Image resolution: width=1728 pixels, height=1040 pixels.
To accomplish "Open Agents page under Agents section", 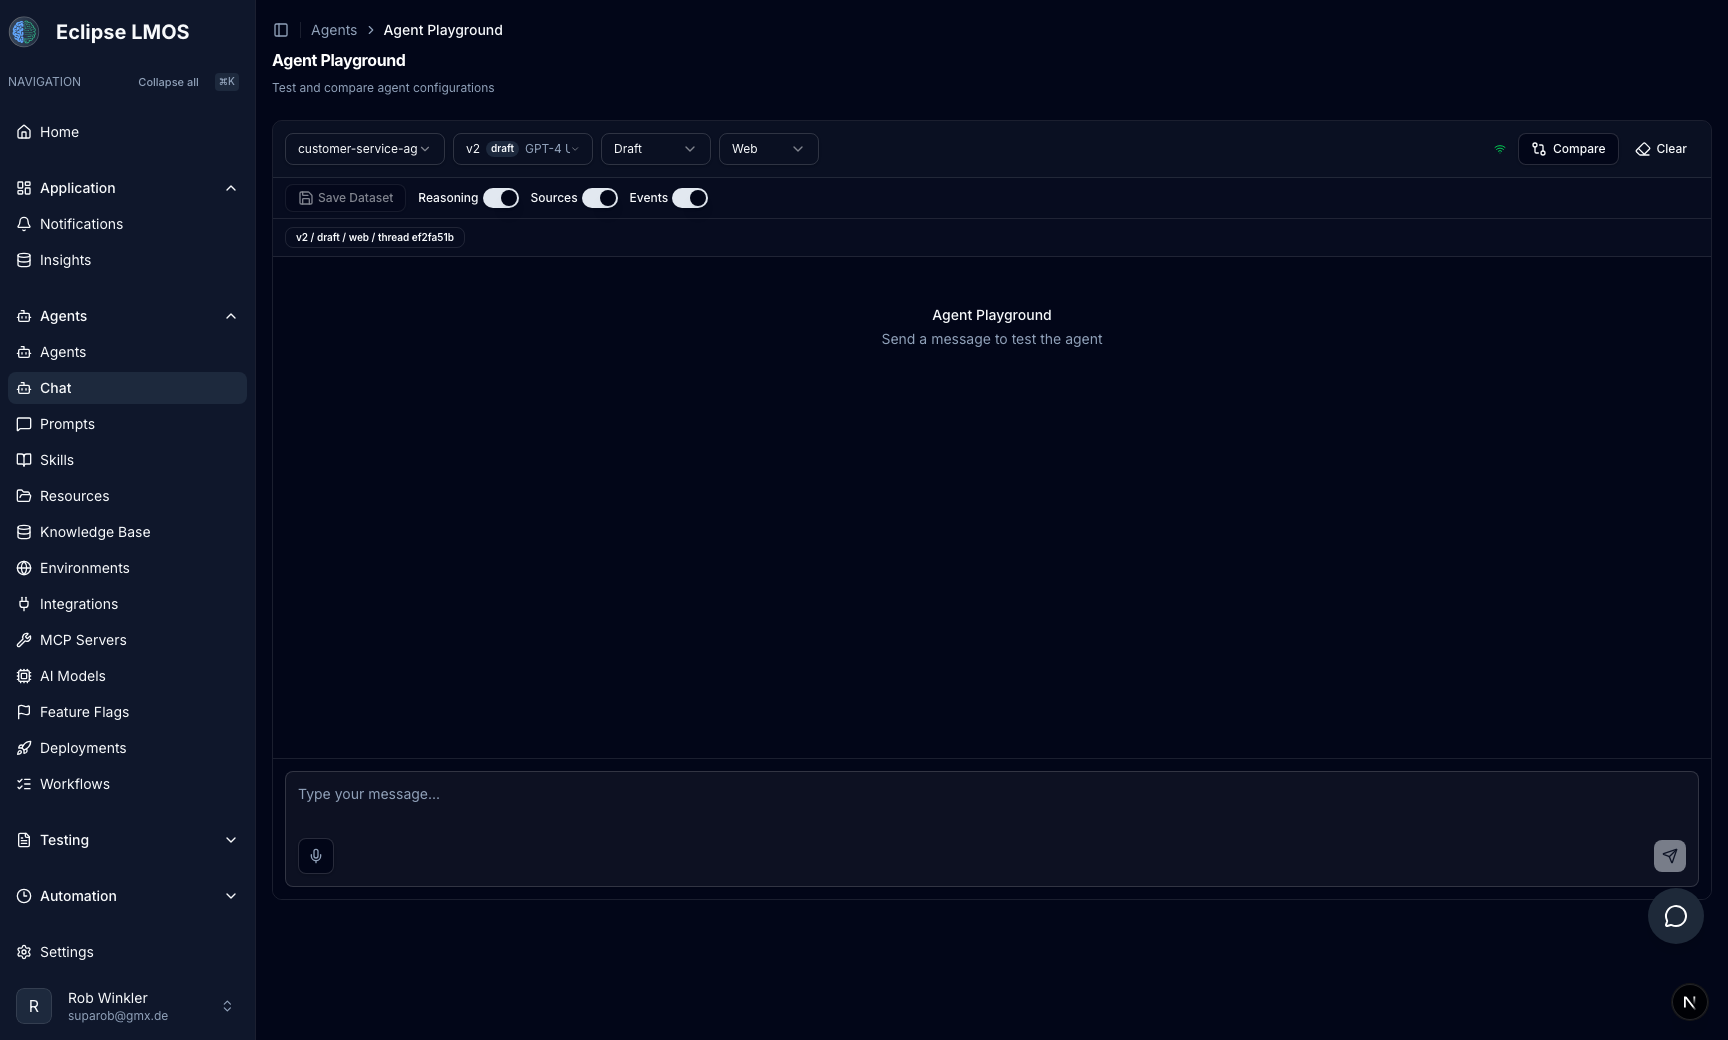I will (127, 352).
